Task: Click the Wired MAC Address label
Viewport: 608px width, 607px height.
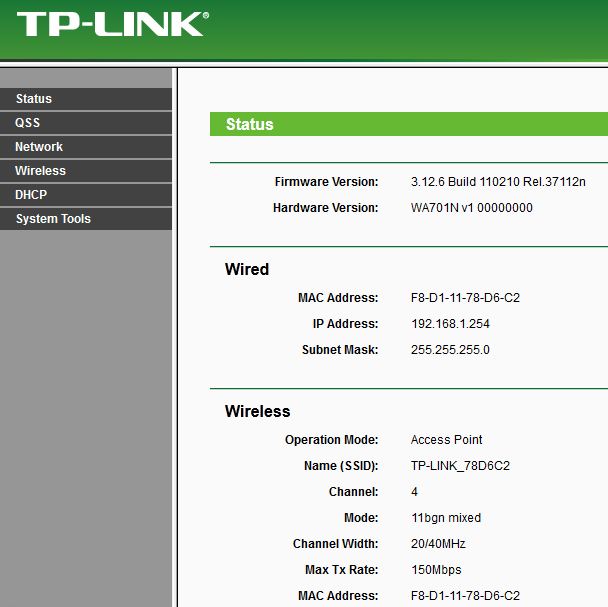Action: pos(338,298)
